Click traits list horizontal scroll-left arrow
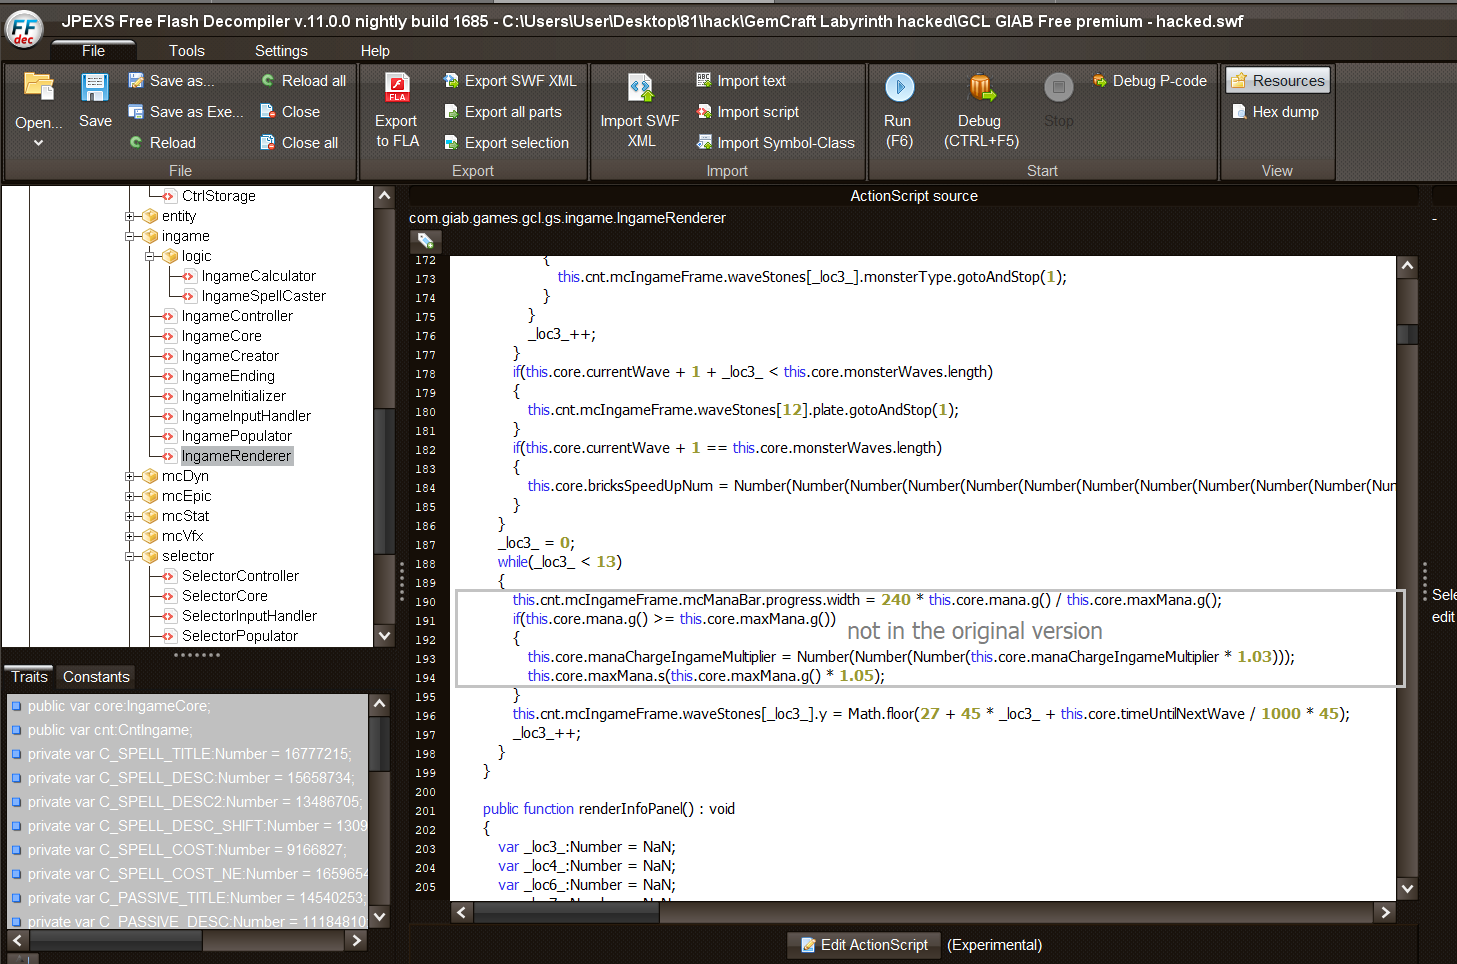 click(x=17, y=940)
